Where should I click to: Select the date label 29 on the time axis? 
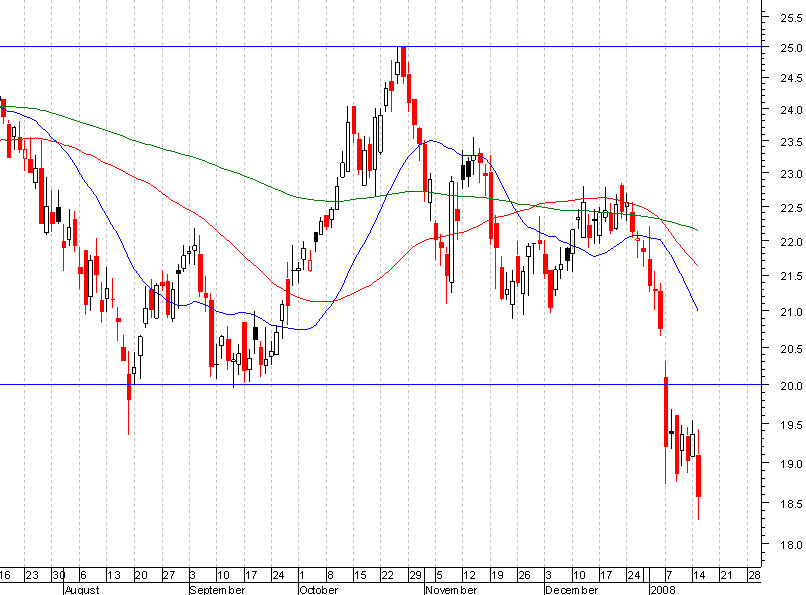pyautogui.click(x=415, y=575)
